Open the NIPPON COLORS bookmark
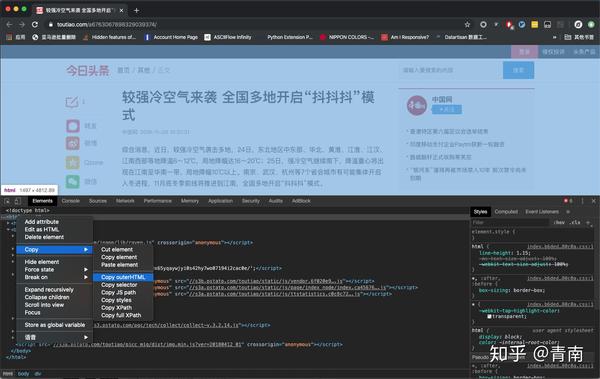Image resolution: width=600 pixels, height=379 pixels. [x=347, y=37]
